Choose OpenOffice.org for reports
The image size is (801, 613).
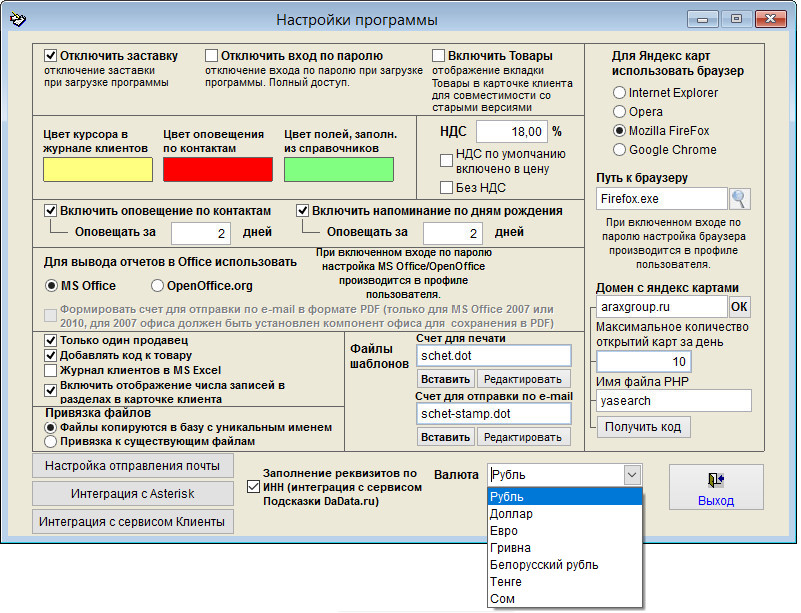[x=157, y=286]
